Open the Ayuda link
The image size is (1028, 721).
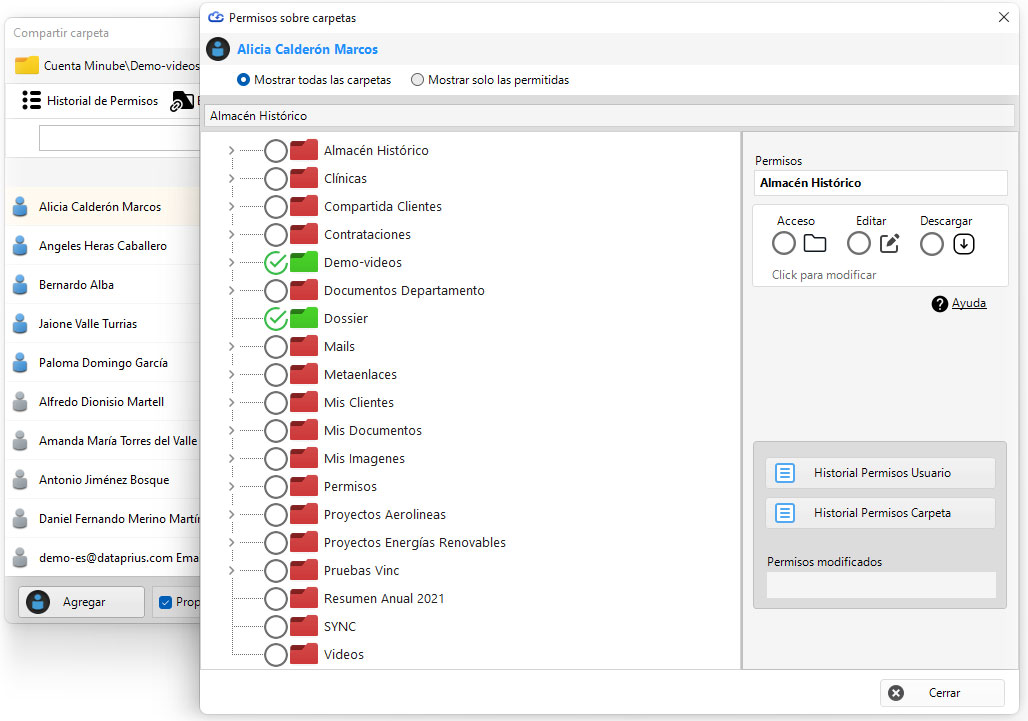[968, 303]
